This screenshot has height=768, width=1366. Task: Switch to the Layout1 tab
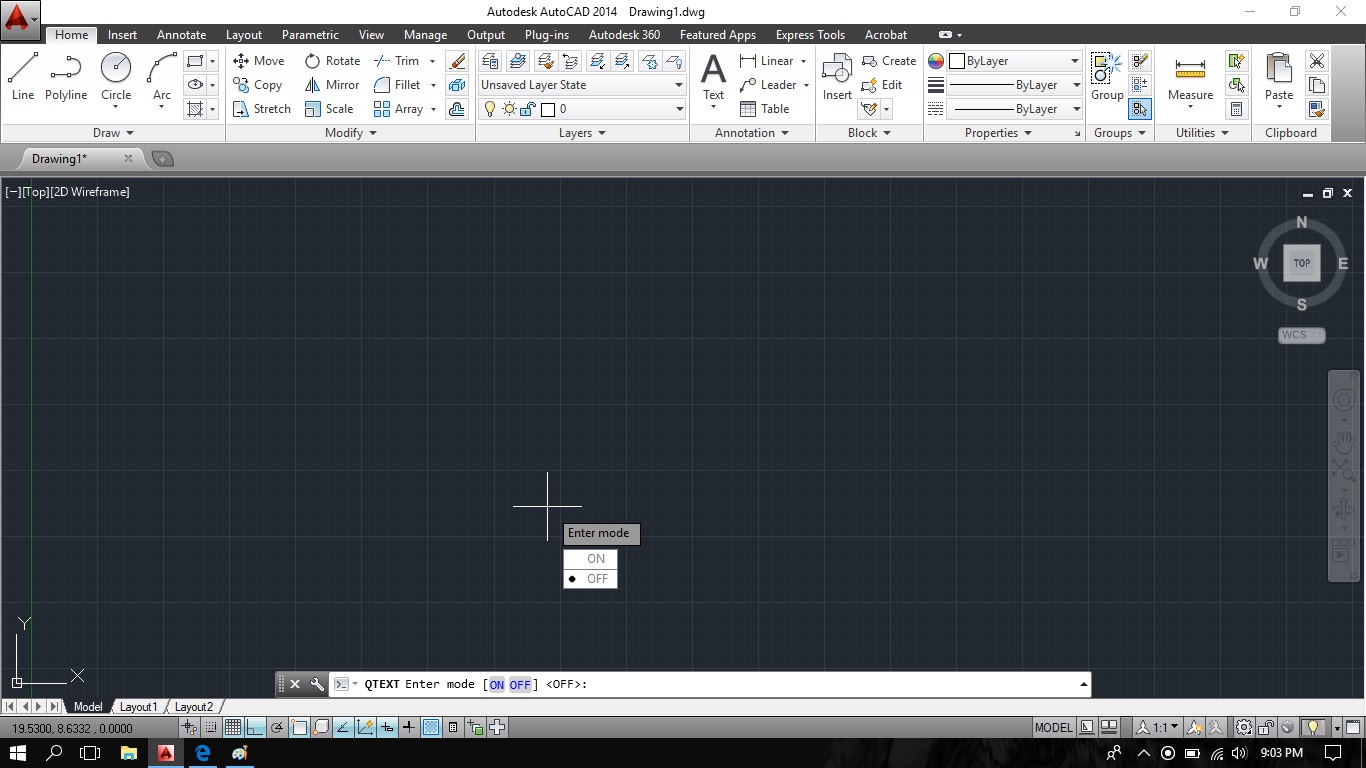(138, 707)
